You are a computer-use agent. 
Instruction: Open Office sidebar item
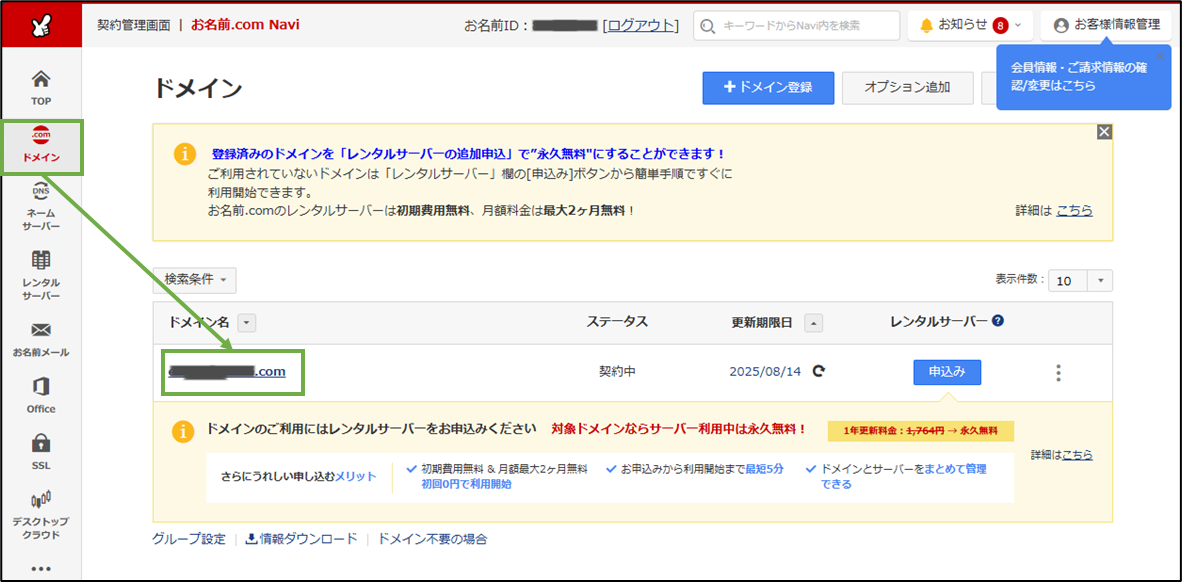[41, 396]
